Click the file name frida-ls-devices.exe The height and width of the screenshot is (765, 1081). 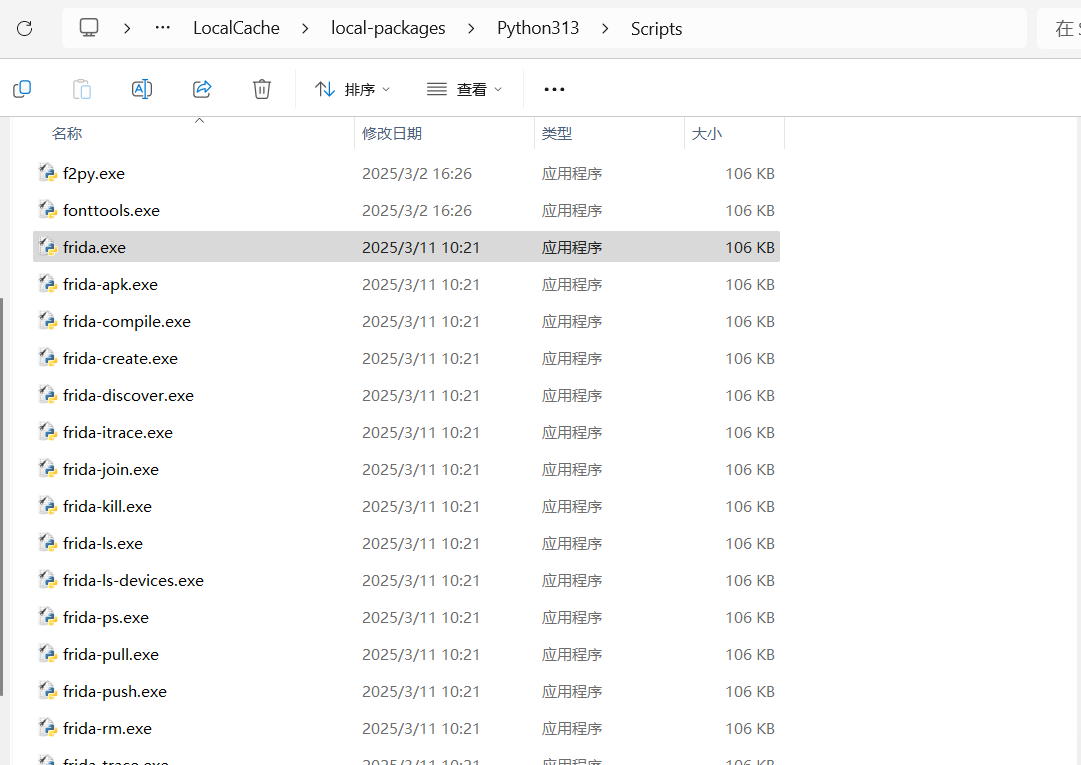[133, 580]
